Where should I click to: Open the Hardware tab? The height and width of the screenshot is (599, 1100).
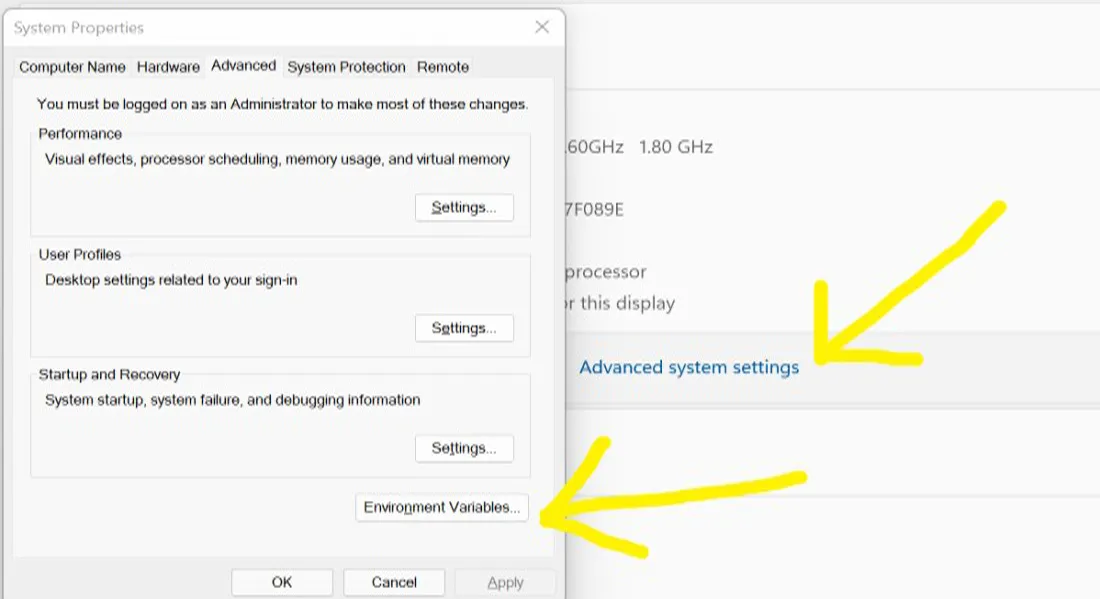pos(168,67)
